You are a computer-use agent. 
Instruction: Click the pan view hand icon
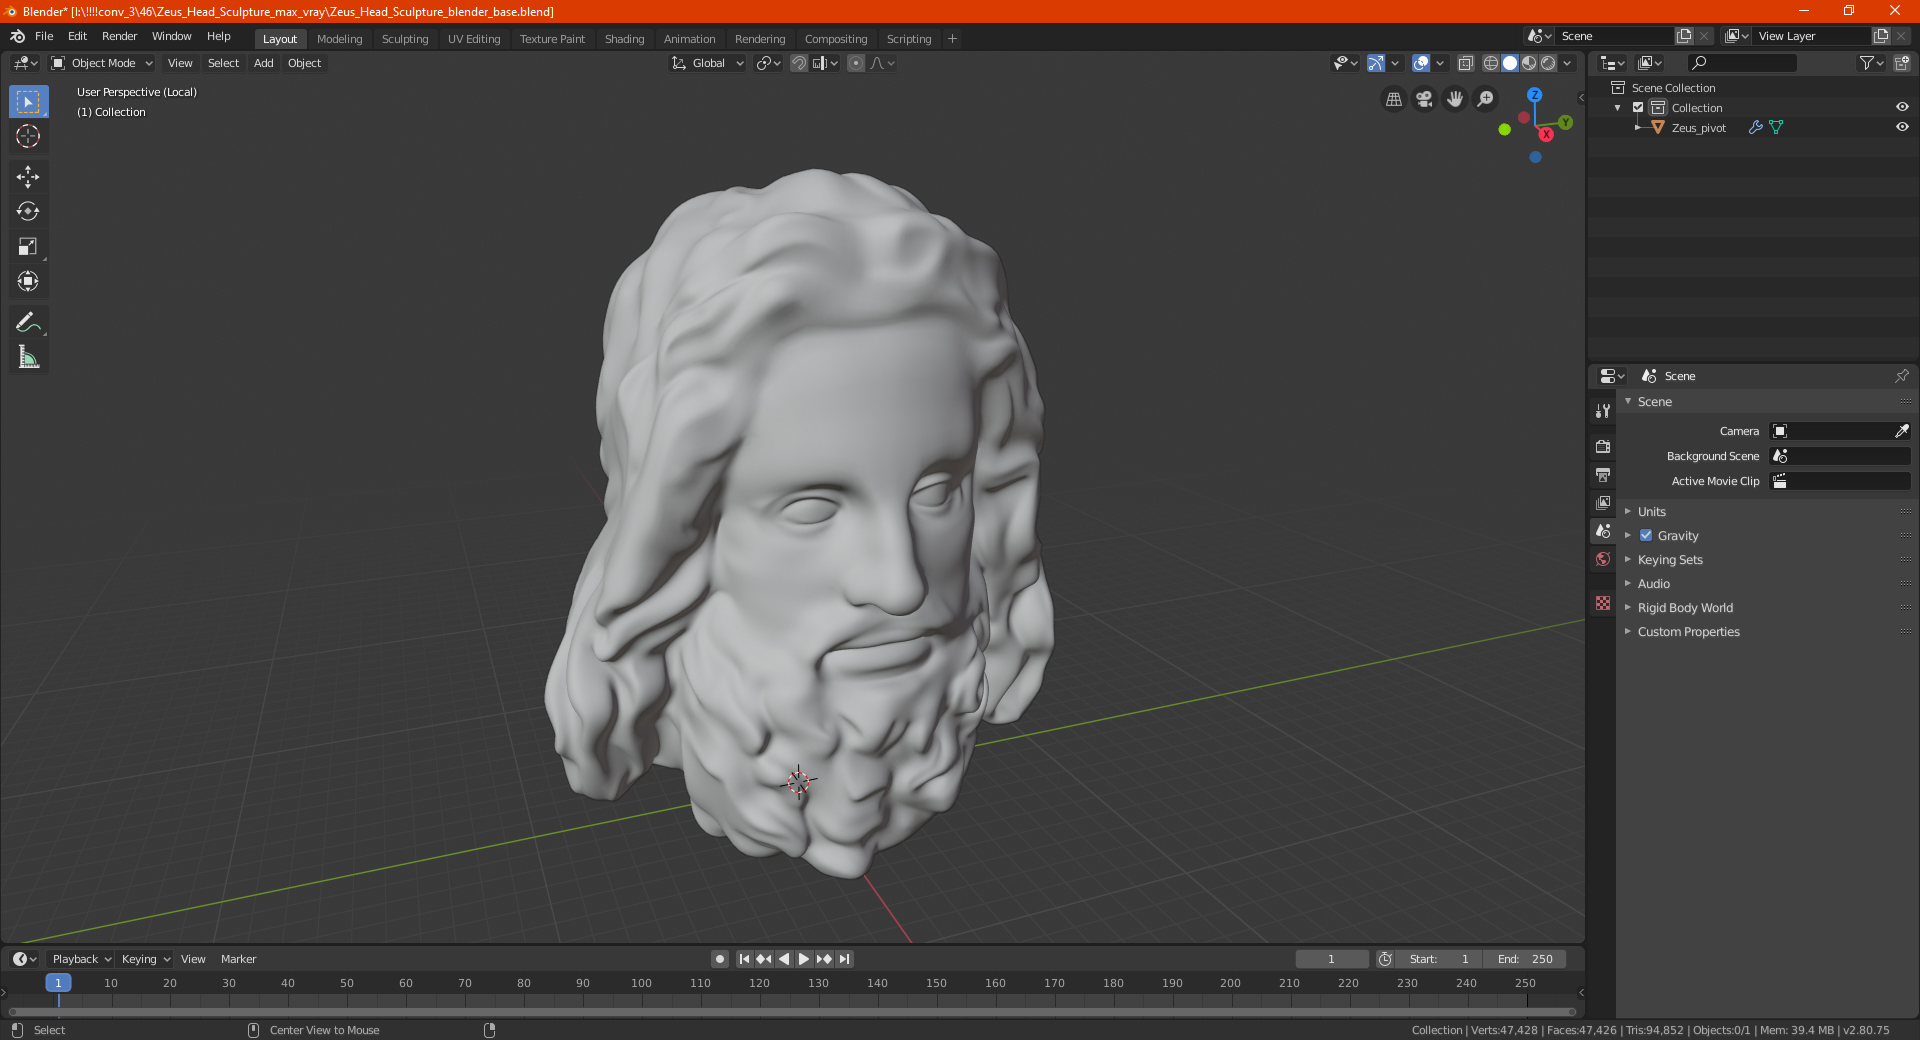coord(1455,99)
